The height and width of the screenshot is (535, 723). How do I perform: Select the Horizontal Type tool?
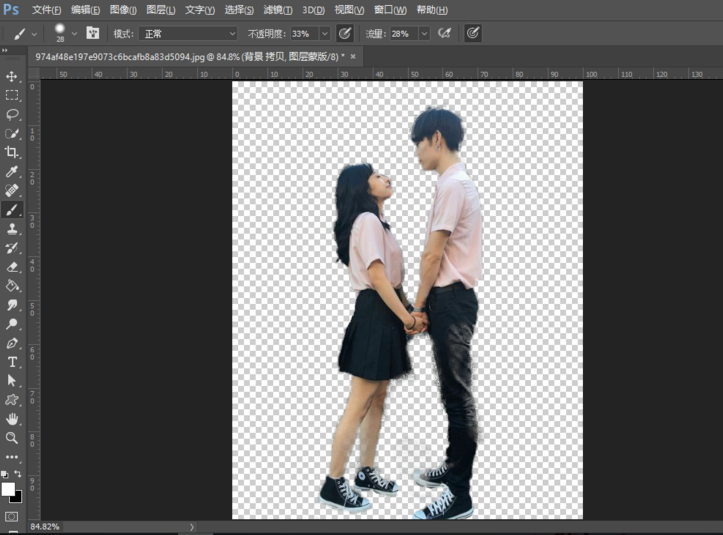pyautogui.click(x=12, y=362)
